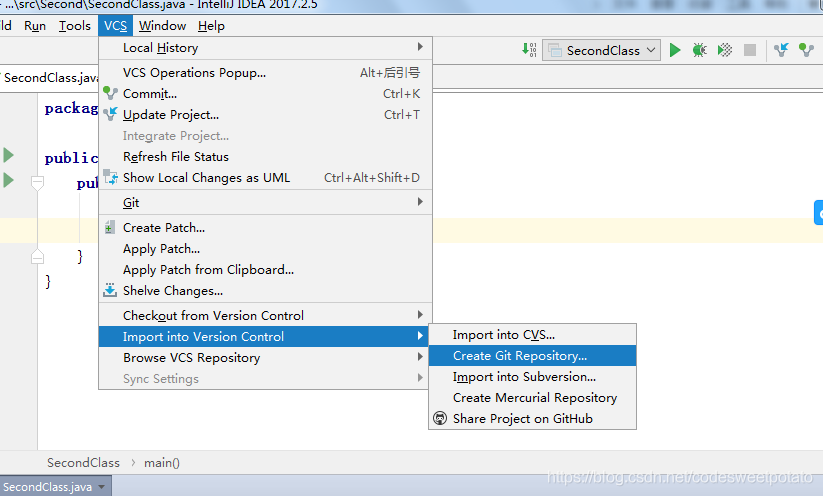
Task: Click the run gutter arrow beside main method
Action: (x=8, y=180)
